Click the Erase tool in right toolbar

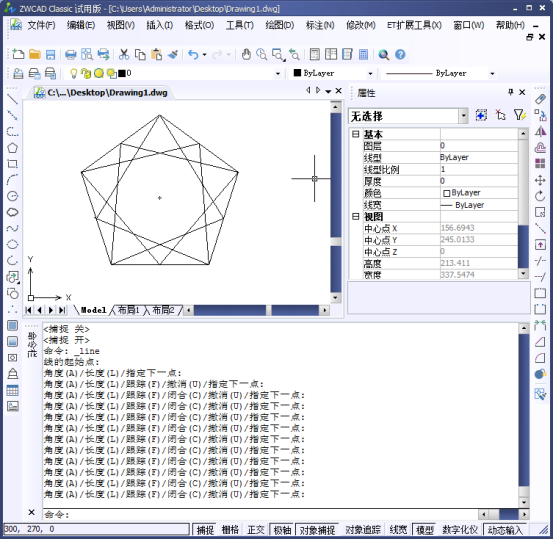(540, 99)
